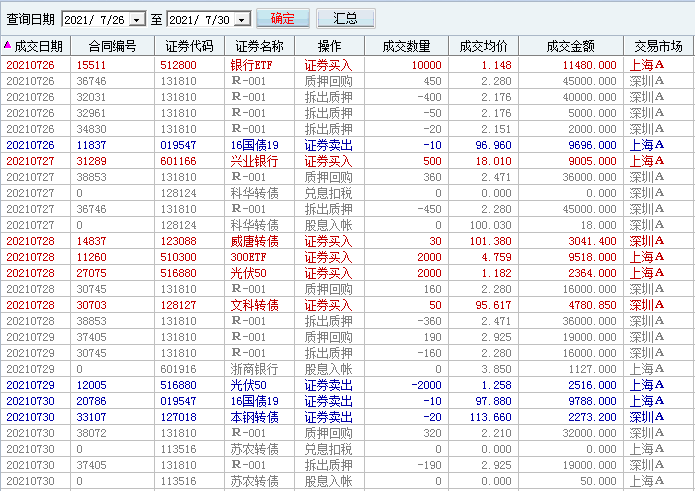695x491 pixels.
Task: Select the 银行ETF row name cell
Action: pos(251,65)
